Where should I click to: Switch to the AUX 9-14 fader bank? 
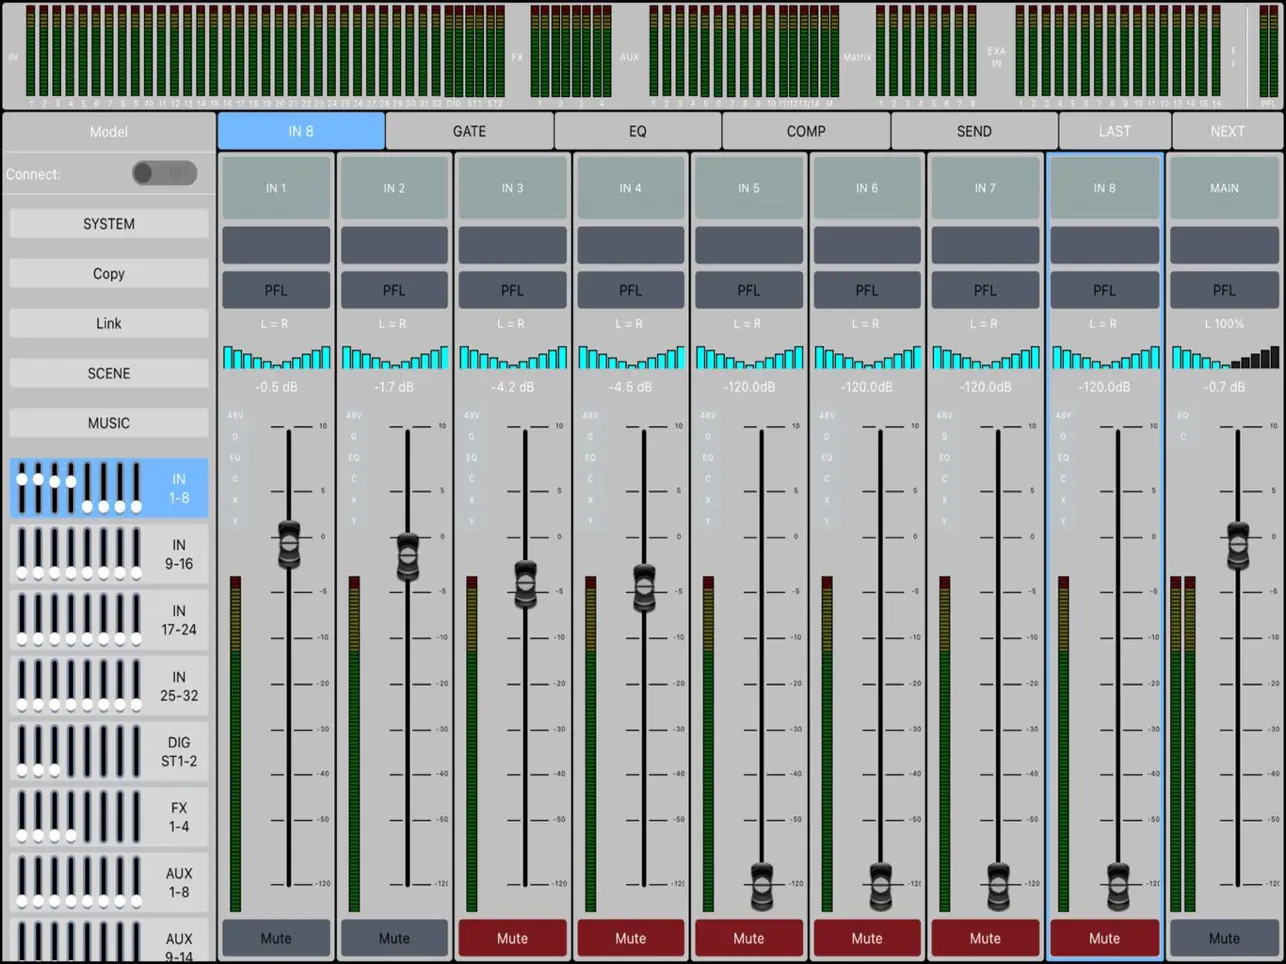click(109, 941)
